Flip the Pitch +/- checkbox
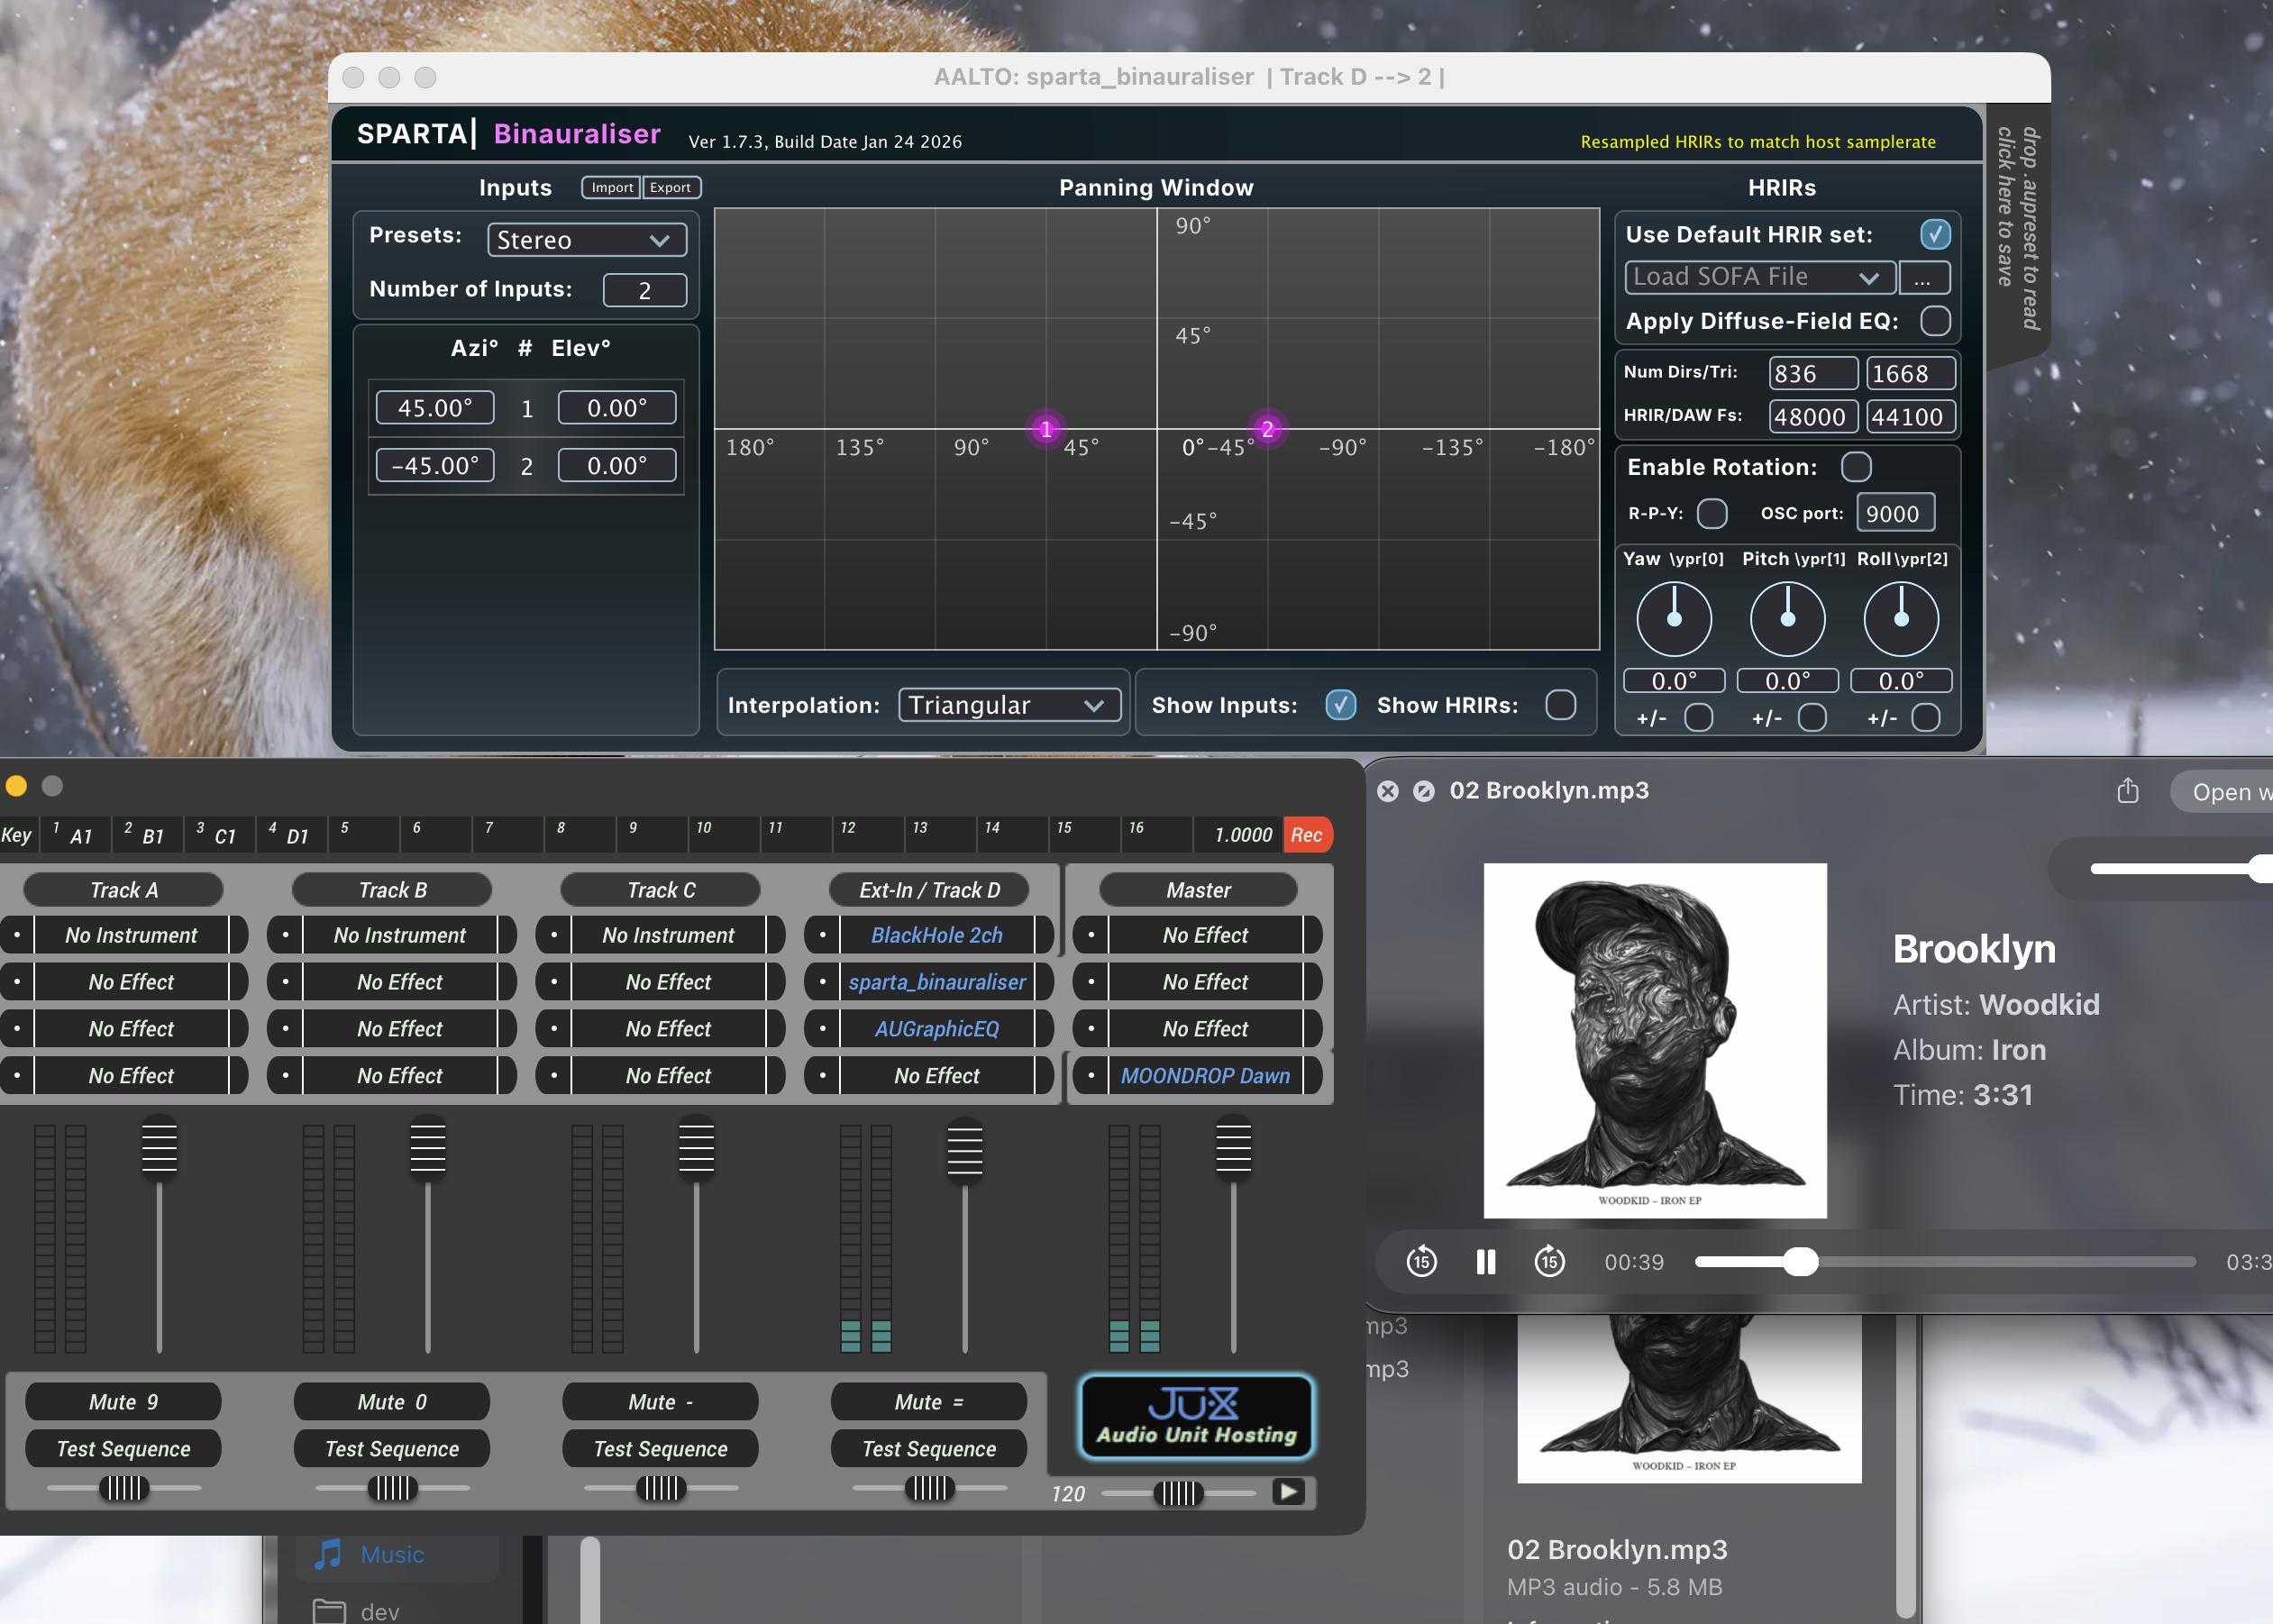 pyautogui.click(x=1812, y=717)
